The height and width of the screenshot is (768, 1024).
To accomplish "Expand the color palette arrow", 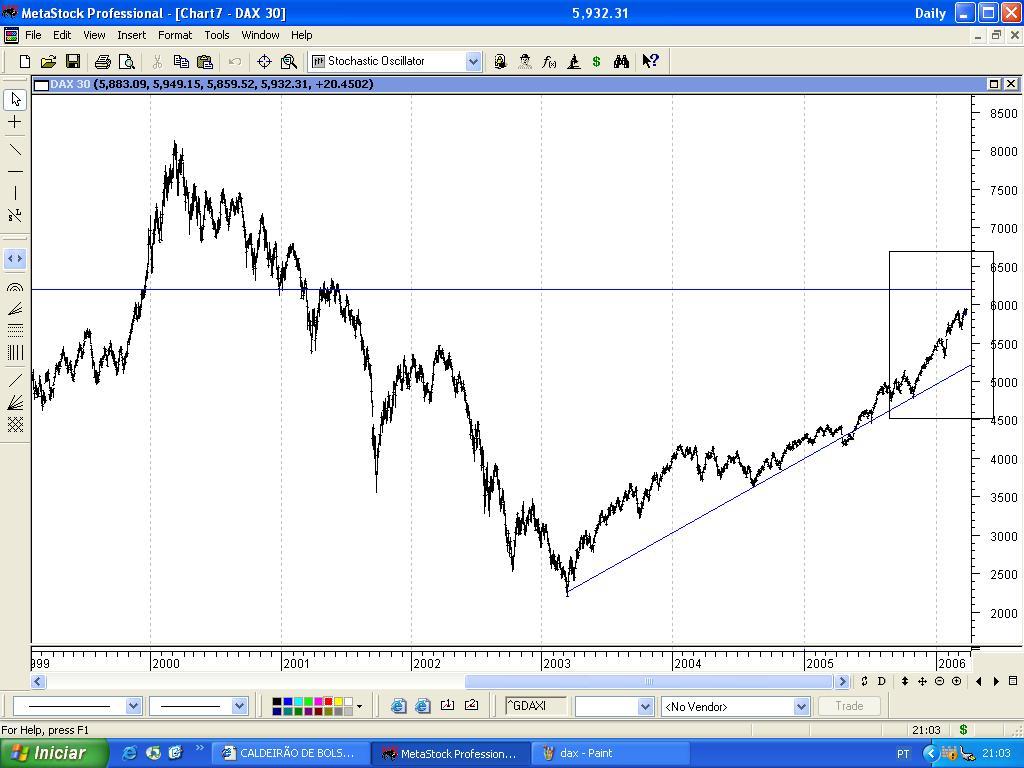I will (359, 706).
